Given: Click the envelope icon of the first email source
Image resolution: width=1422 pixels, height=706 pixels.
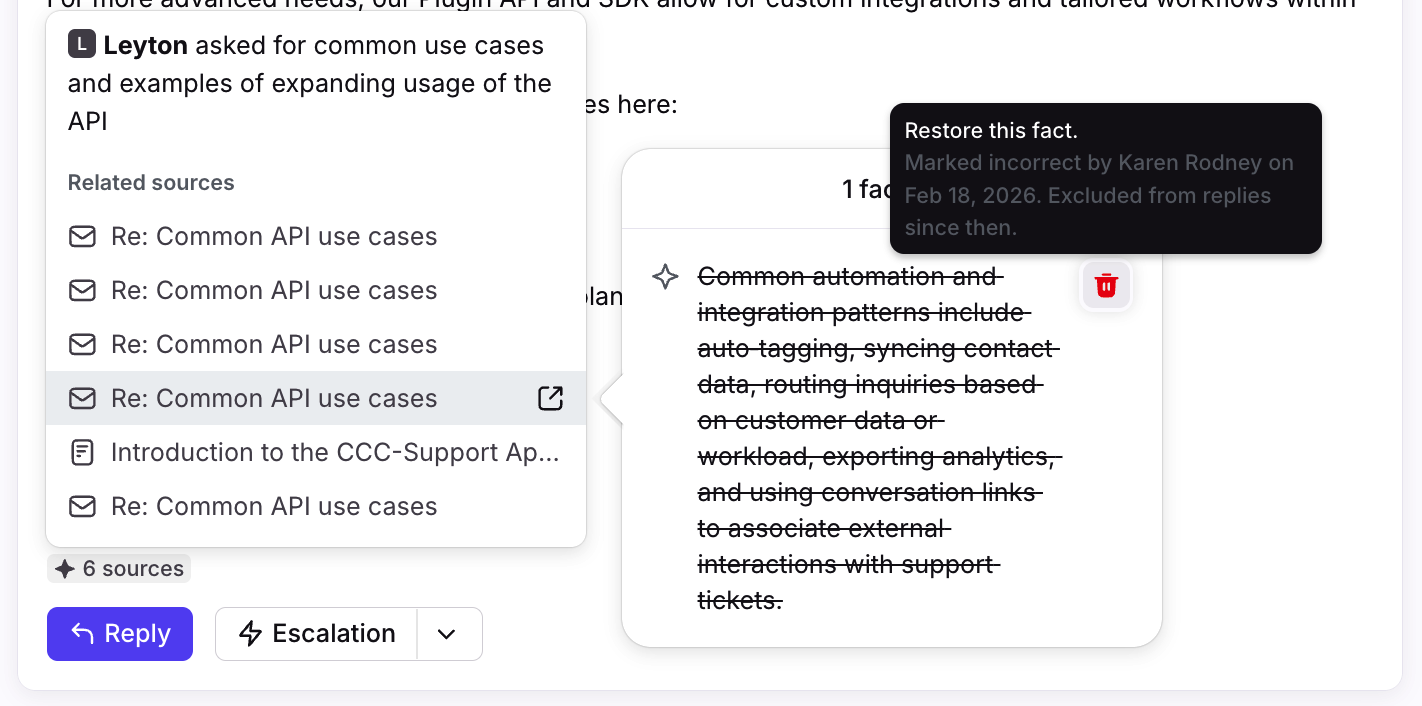Looking at the screenshot, I should pos(82,237).
